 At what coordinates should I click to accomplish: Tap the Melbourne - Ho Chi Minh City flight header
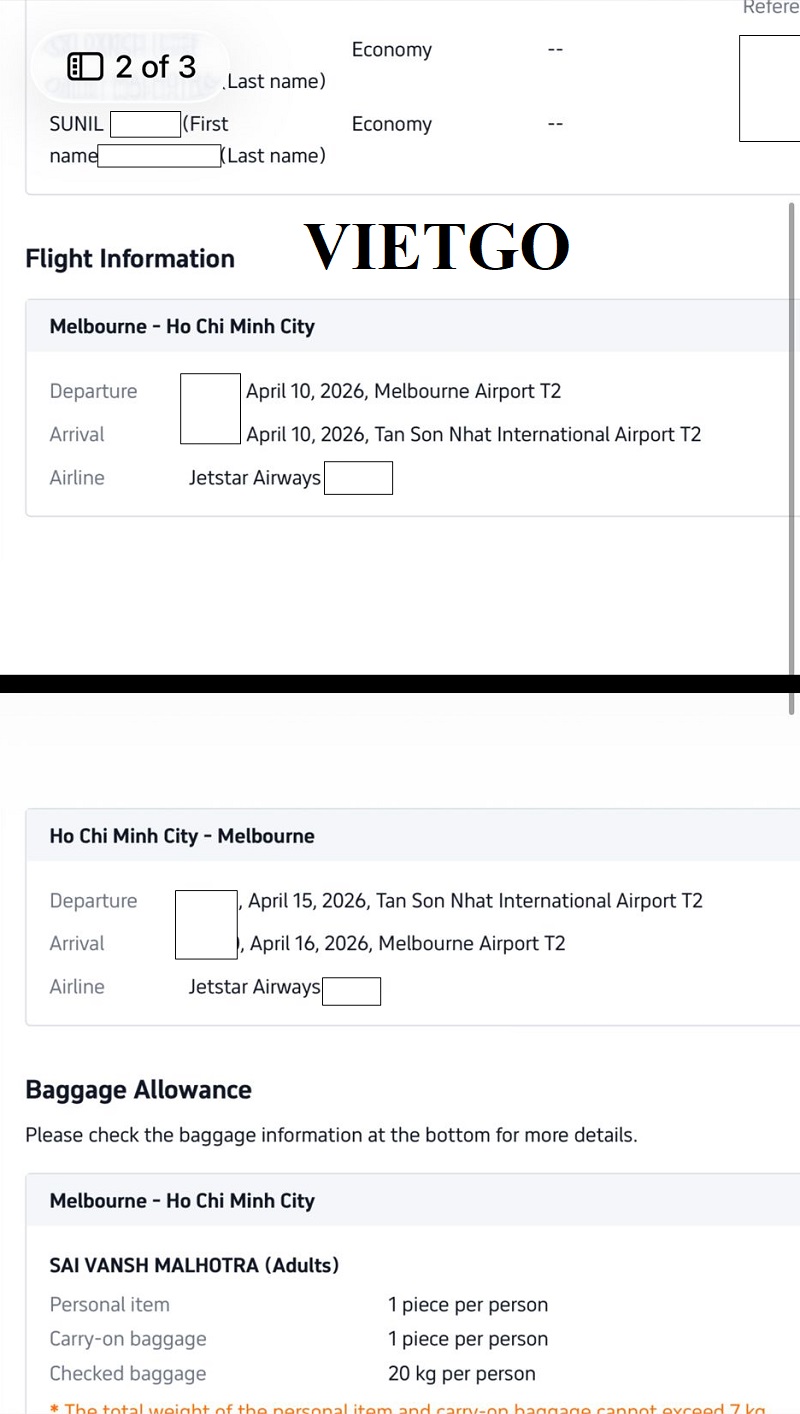tap(182, 326)
